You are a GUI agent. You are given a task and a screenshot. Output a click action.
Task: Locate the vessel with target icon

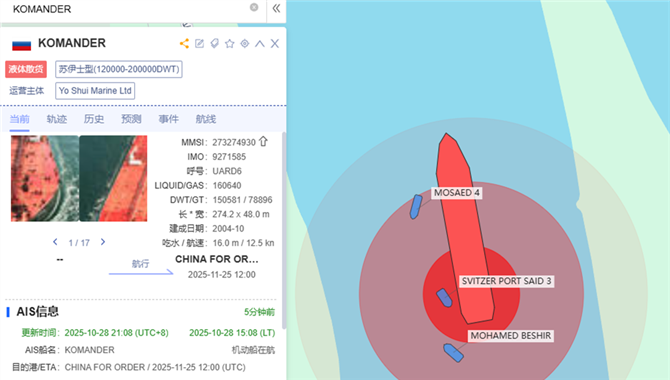(x=245, y=44)
